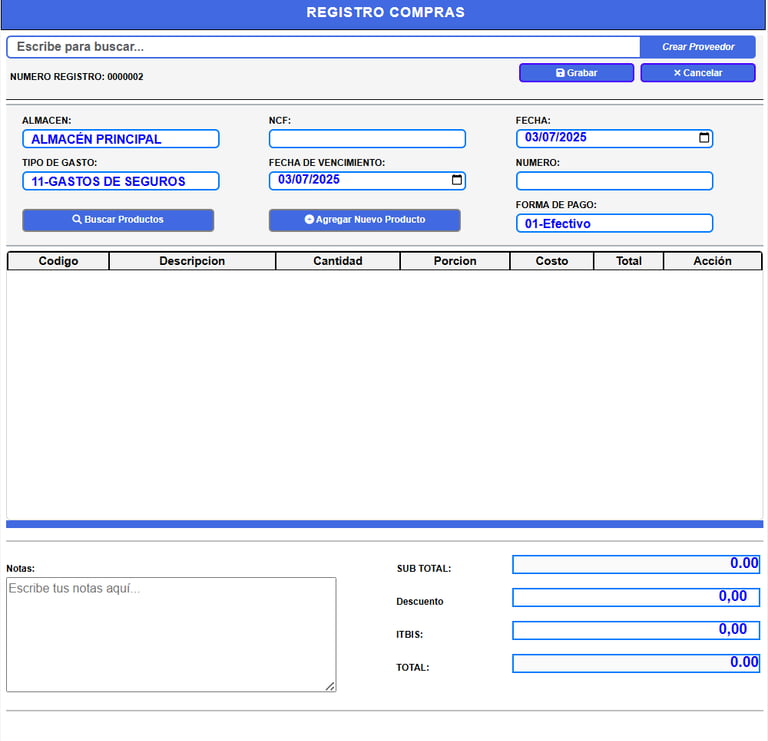
Task: Open the FORMA DE PAGO dropdown
Action: pos(614,223)
